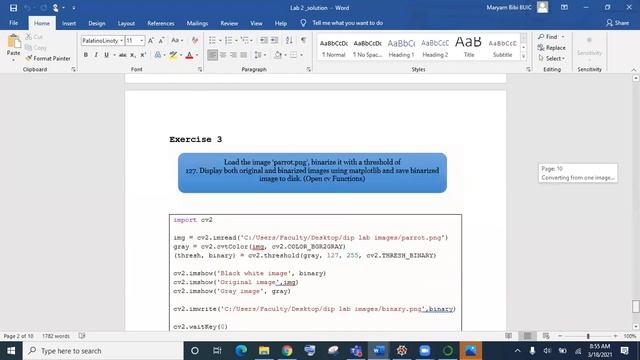The width and height of the screenshot is (640, 360).
Task: Click Increase Indent icon
Action: point(274,40)
